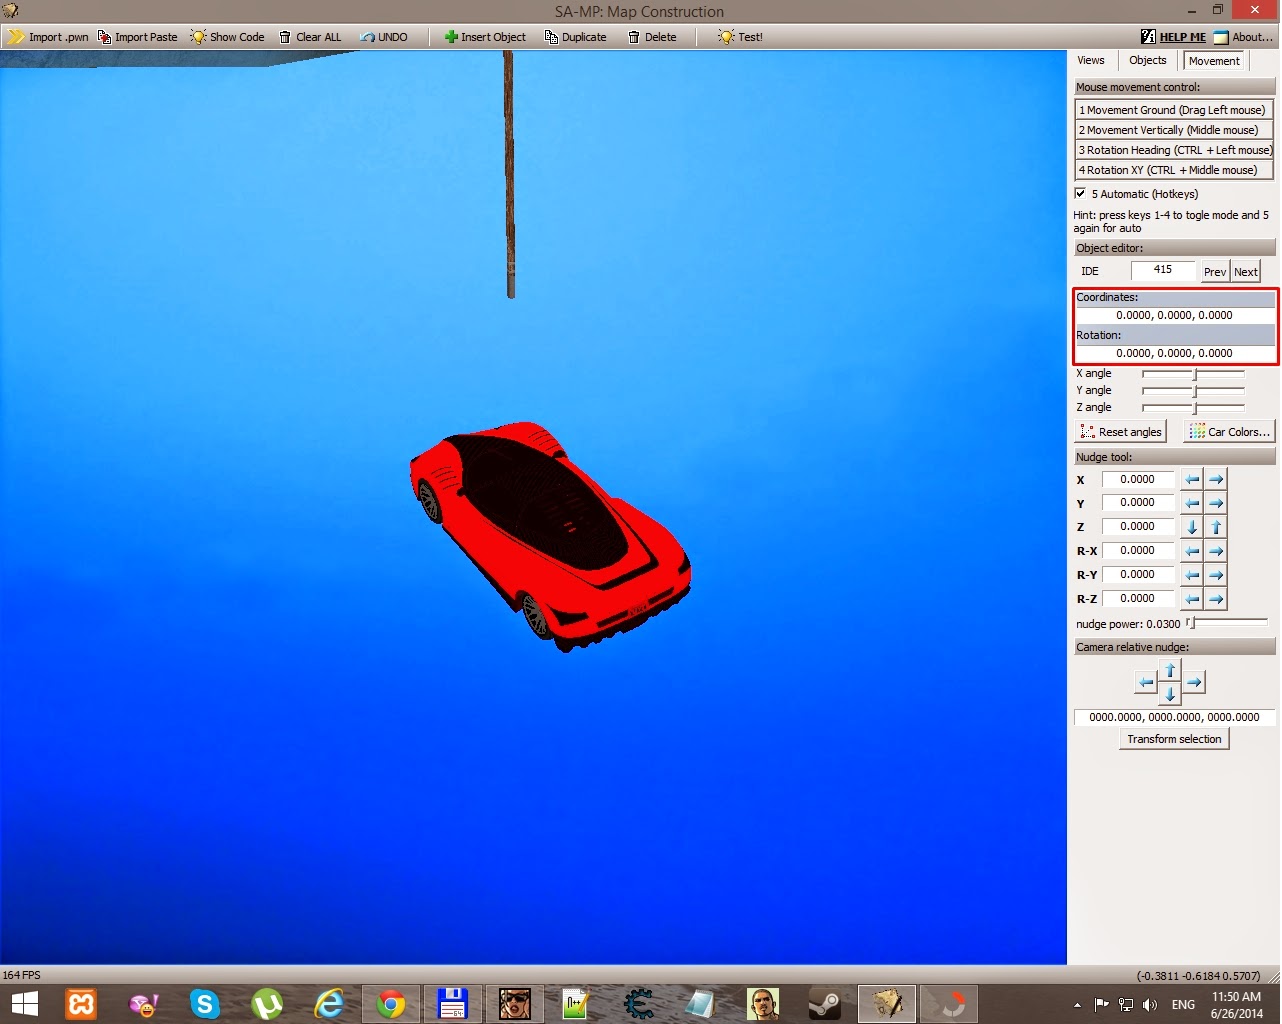1282x1024 pixels.
Task: Select 3 Rotation Heading mode
Action: (1173, 150)
